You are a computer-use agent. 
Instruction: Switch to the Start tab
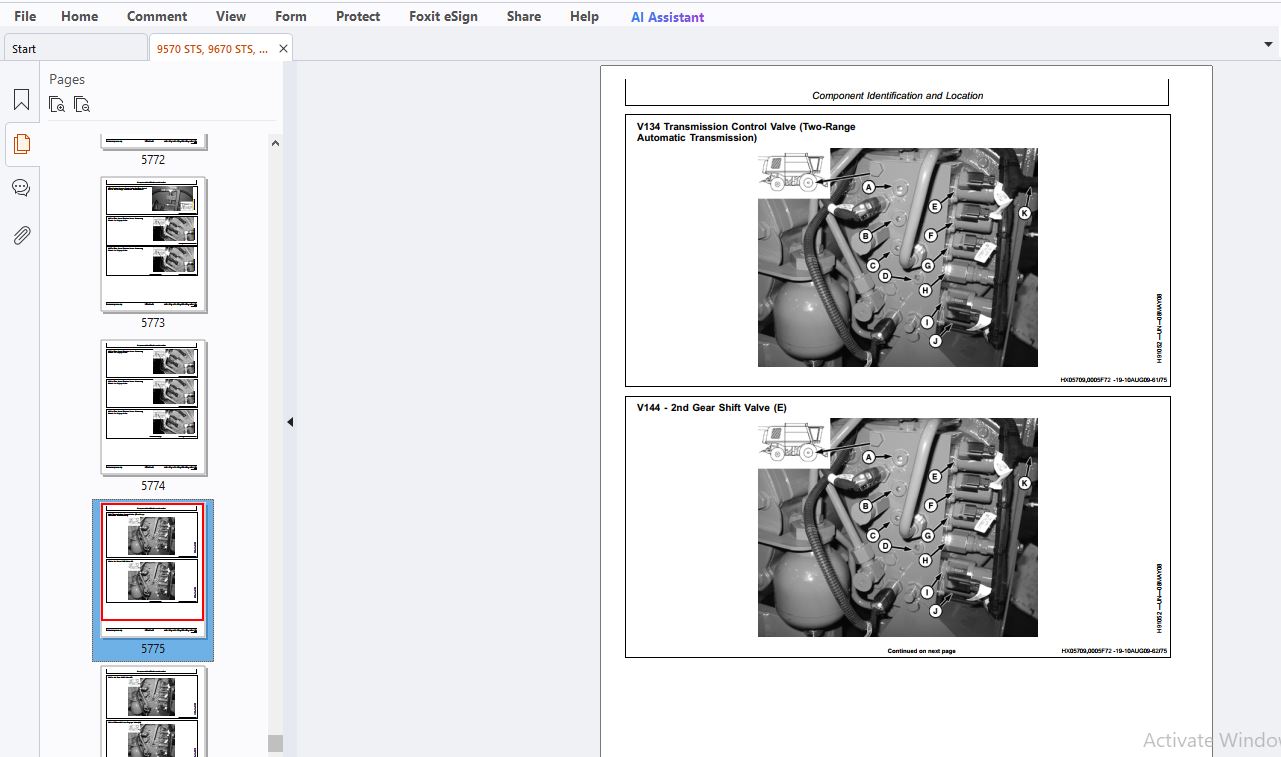click(75, 48)
